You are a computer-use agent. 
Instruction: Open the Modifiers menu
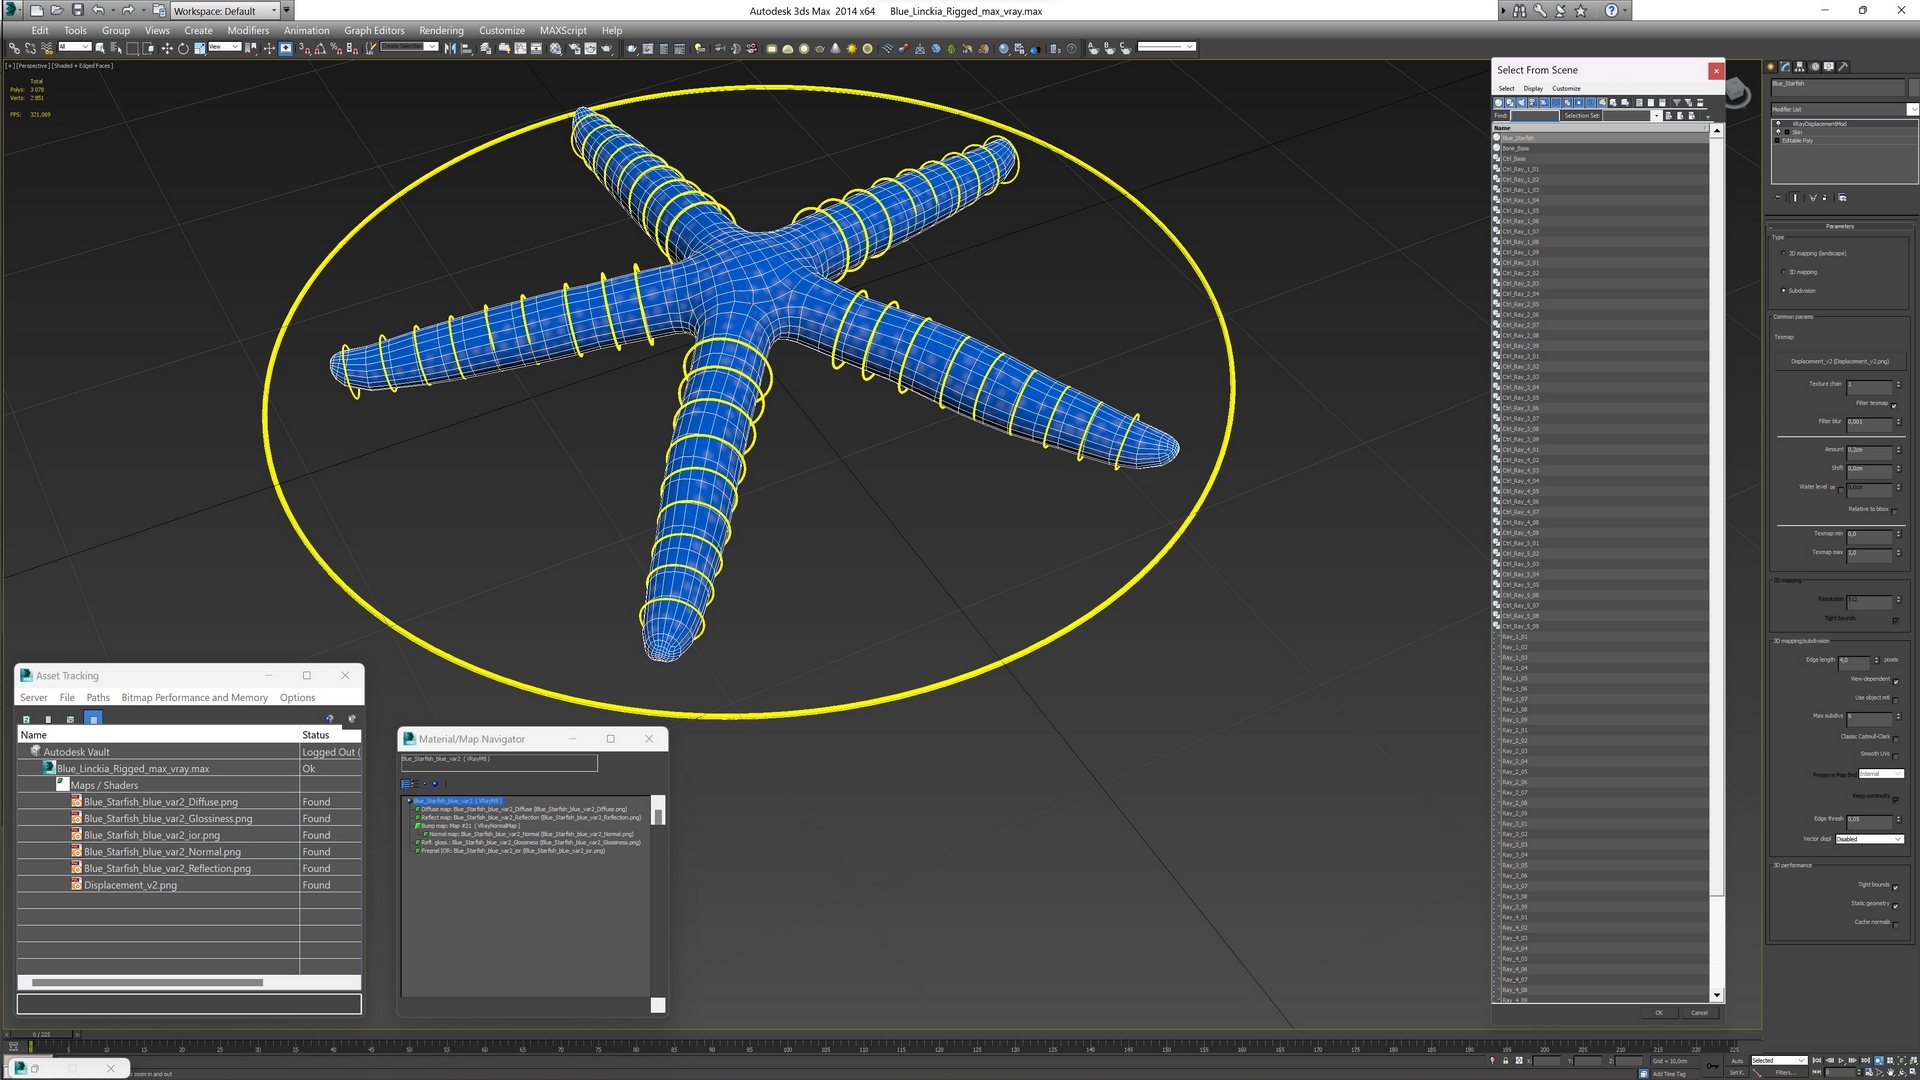click(x=248, y=30)
